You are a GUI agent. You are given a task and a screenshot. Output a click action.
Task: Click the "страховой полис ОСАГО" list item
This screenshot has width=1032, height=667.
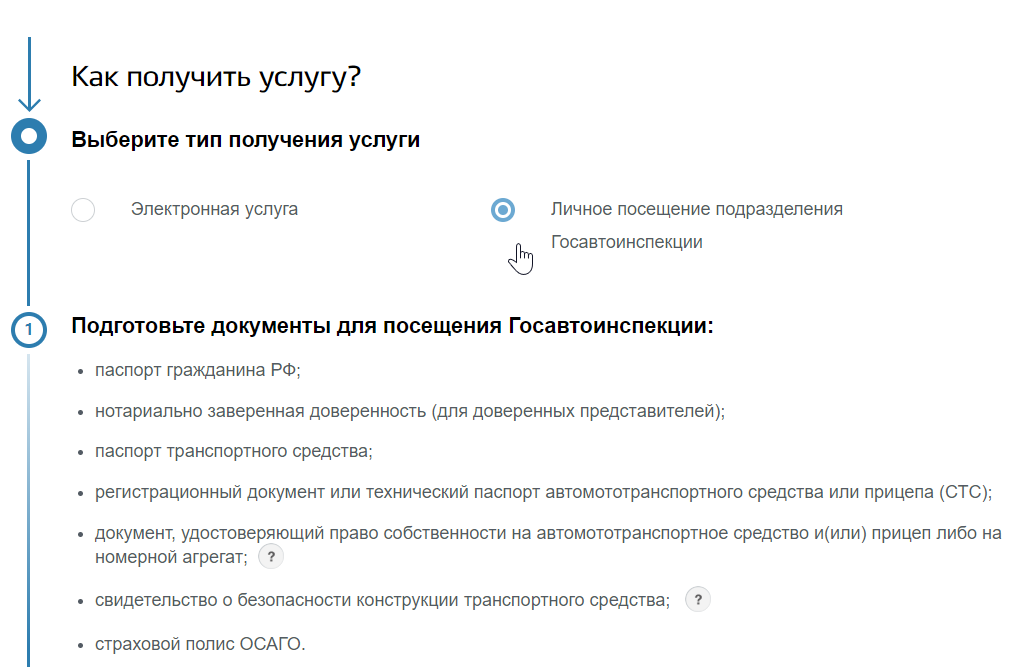pyautogui.click(x=200, y=643)
